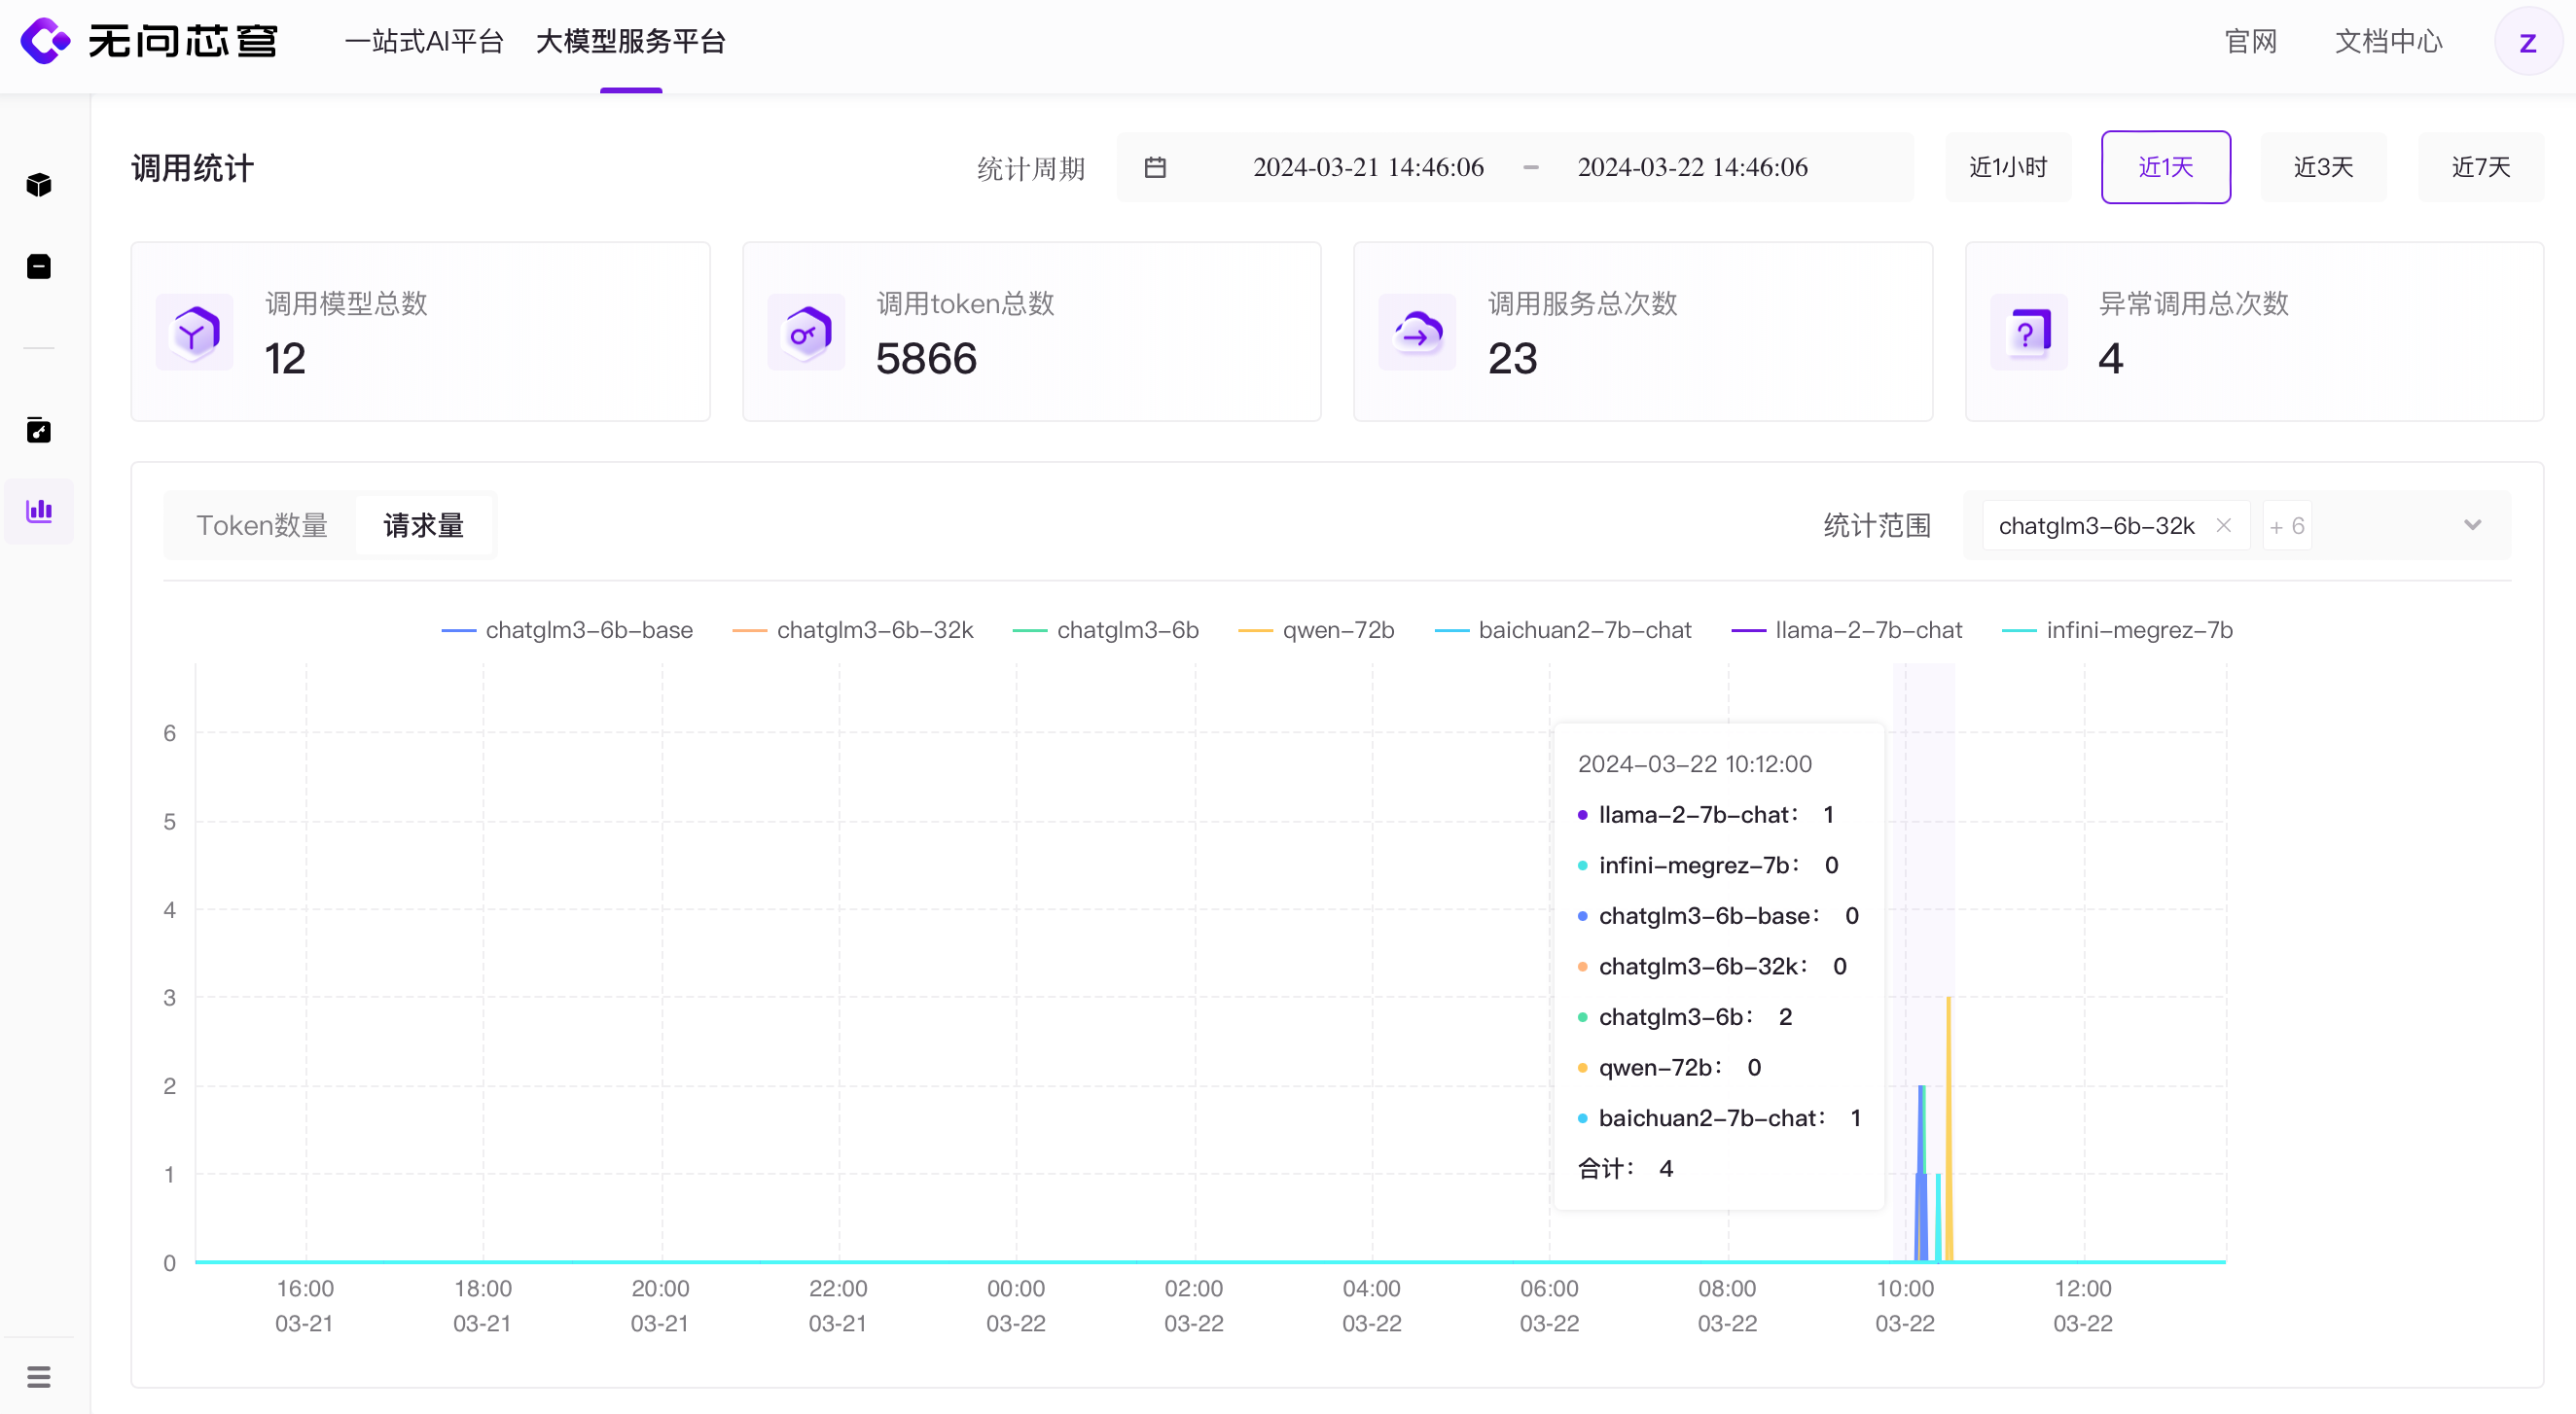Image resolution: width=2576 pixels, height=1414 pixels.
Task: Toggle infini-megrez-7b legend series
Action: (x=2117, y=630)
